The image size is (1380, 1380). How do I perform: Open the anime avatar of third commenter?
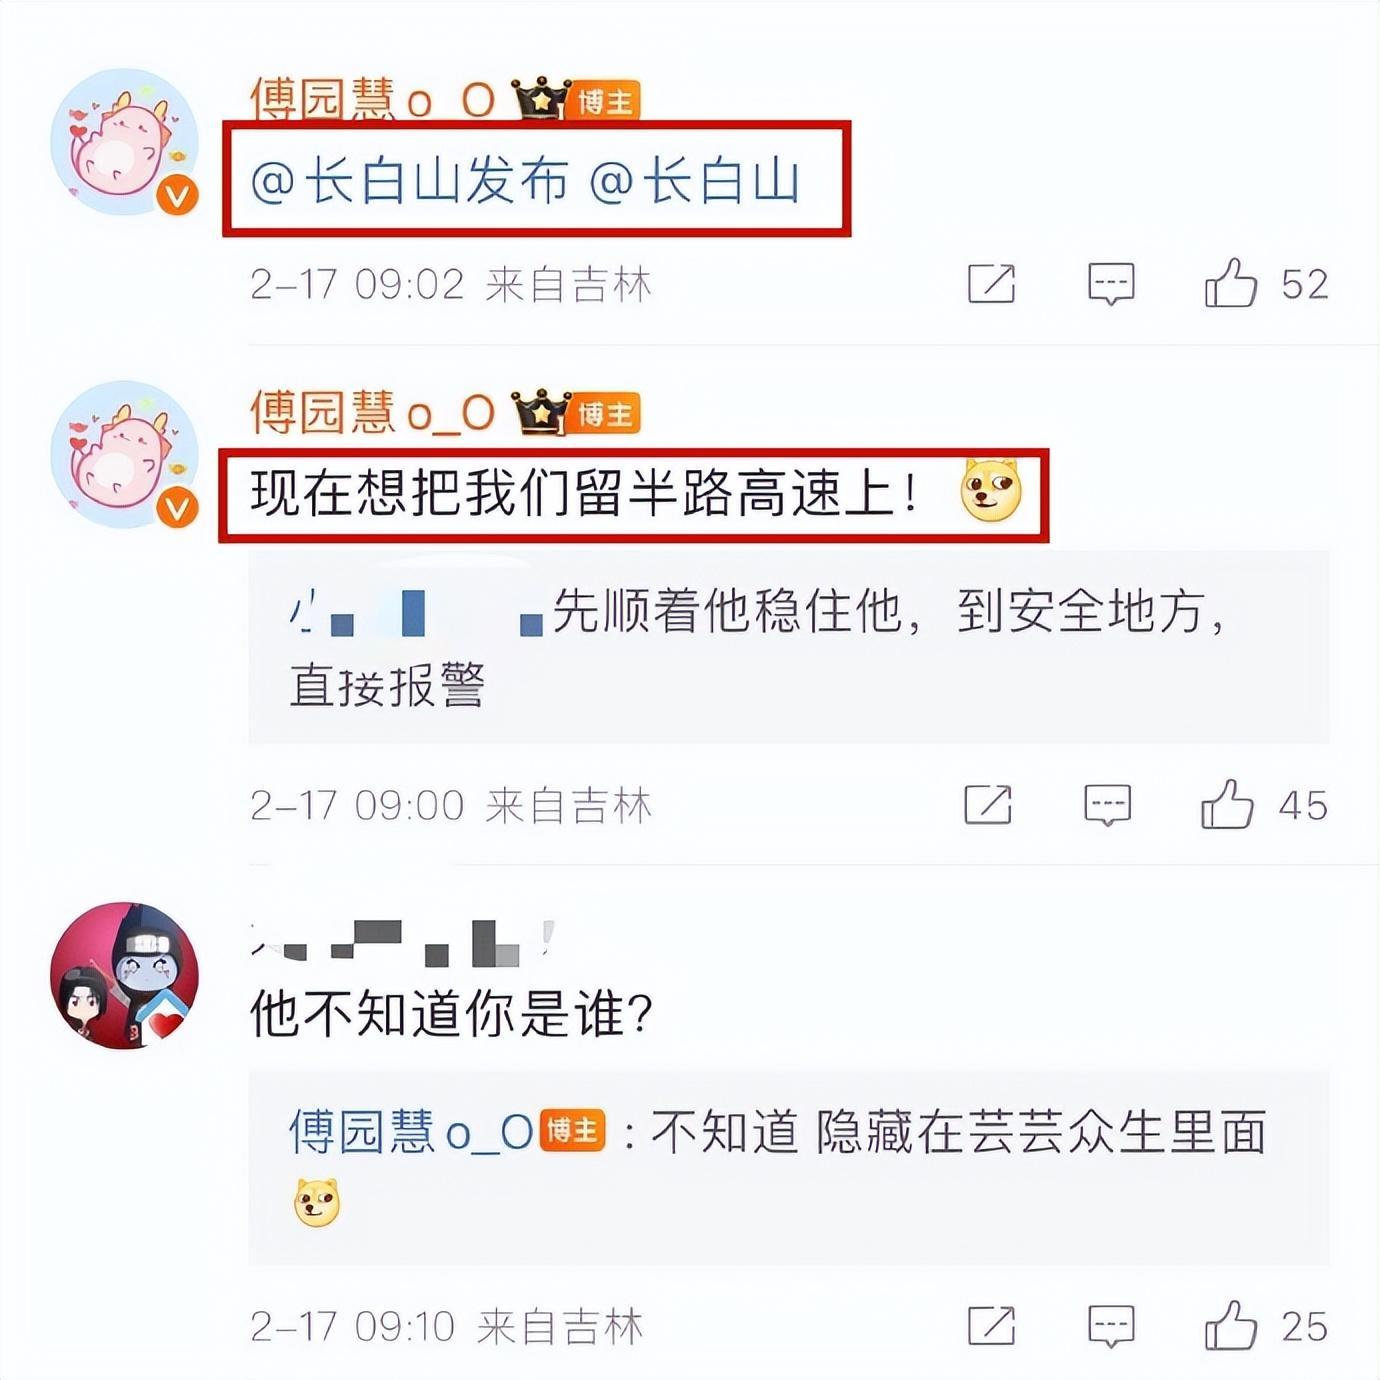(x=125, y=975)
